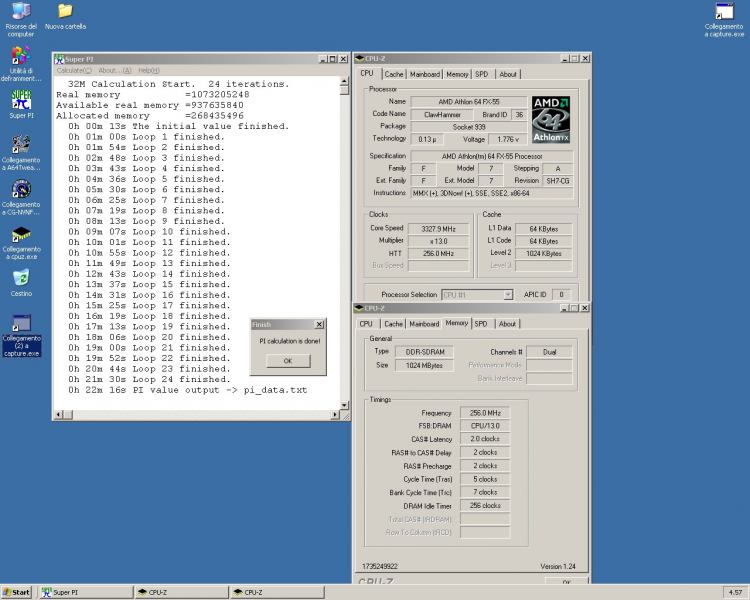750x600 pixels.
Task: Open the Nuova cartella folder icon
Action: [x=66, y=17]
